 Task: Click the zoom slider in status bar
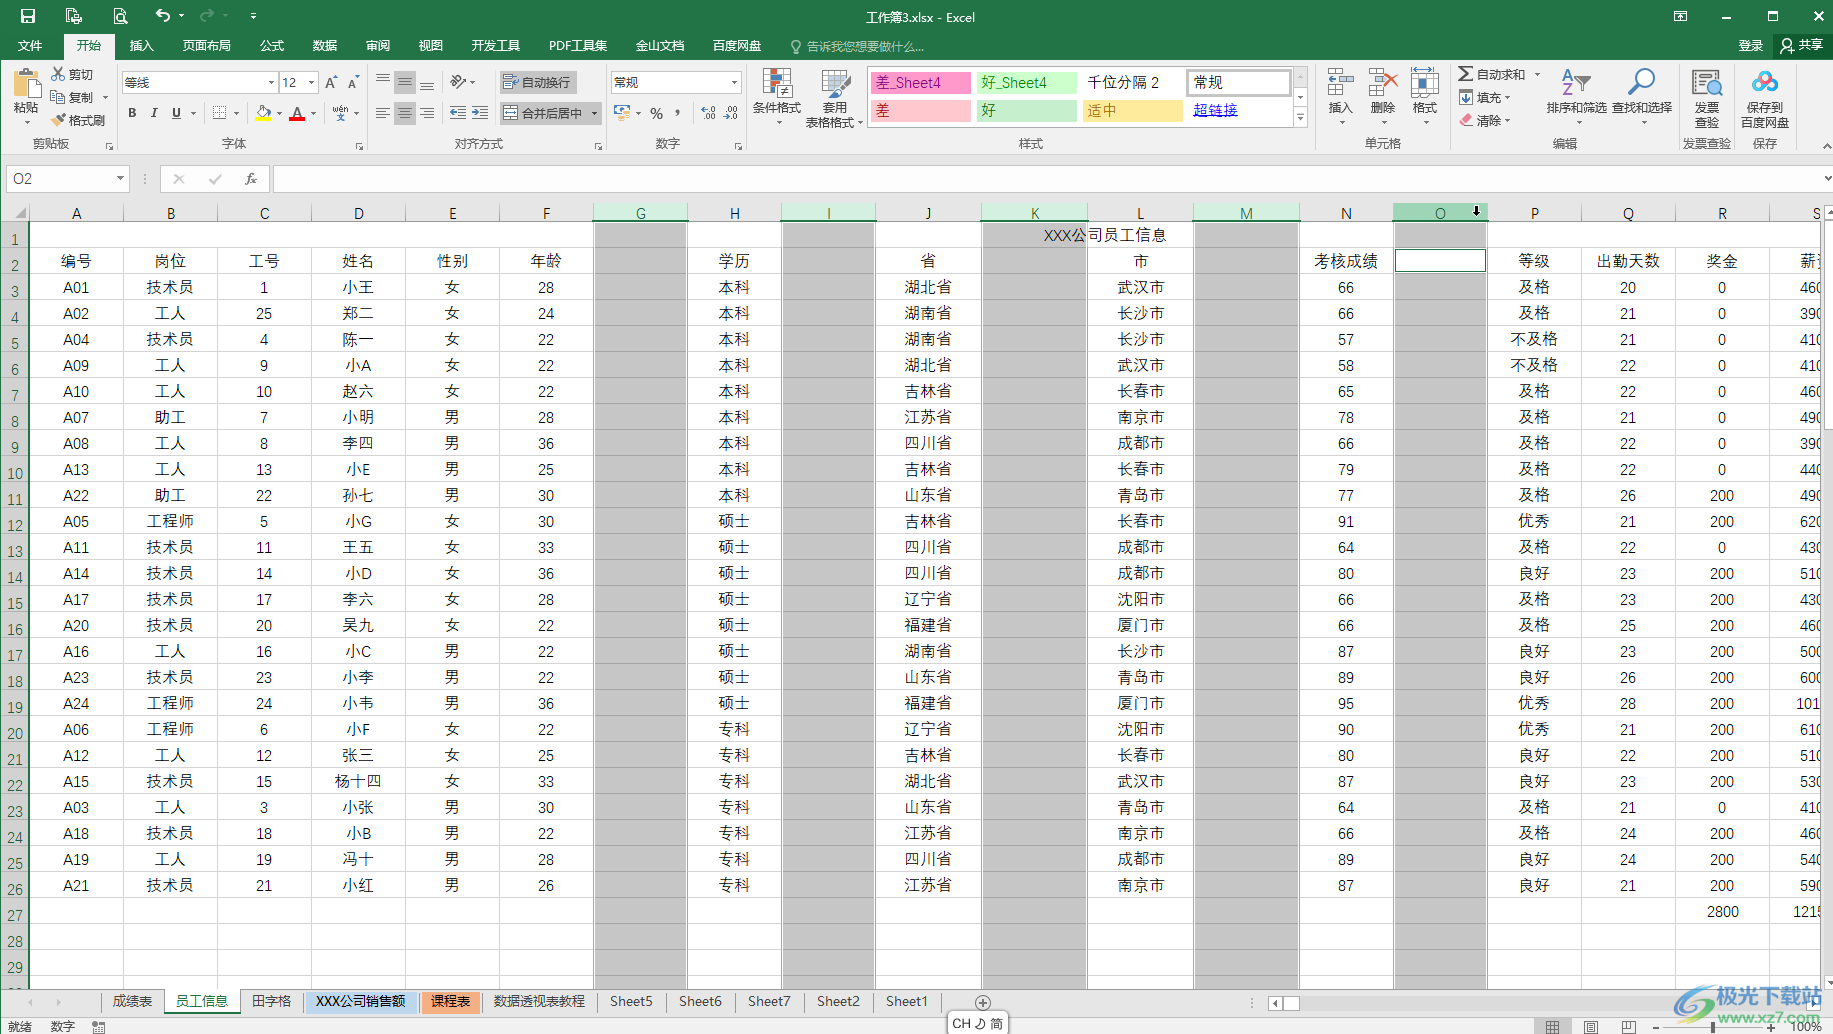point(1713,1026)
